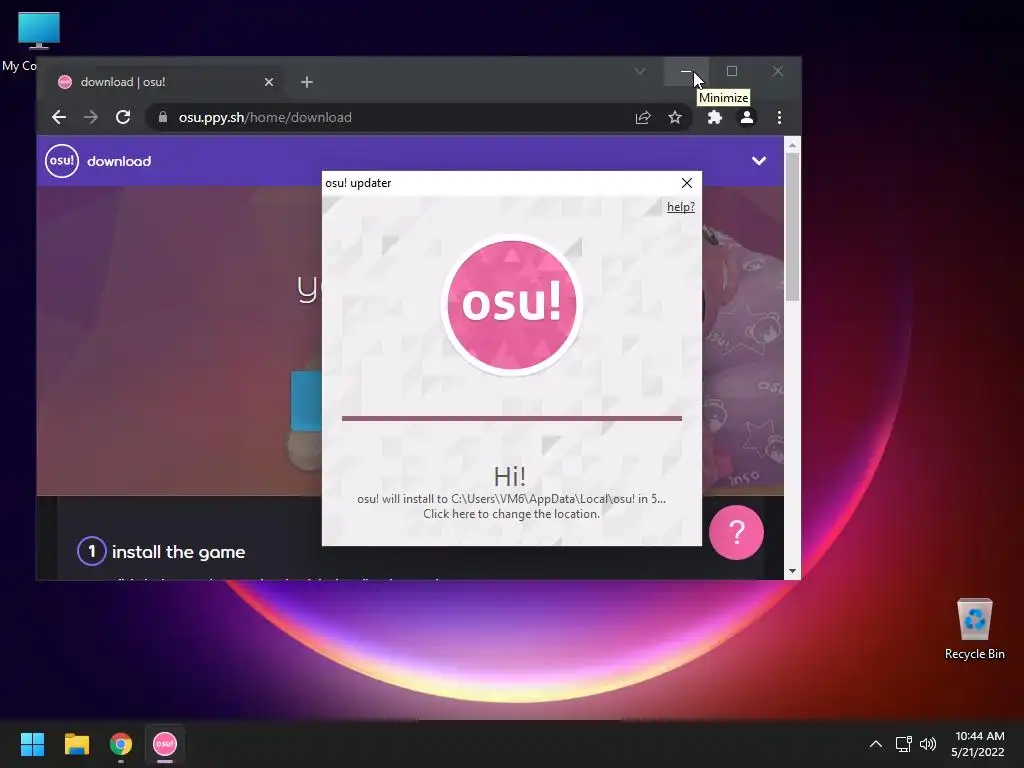Open the tab search chevron
The width and height of the screenshot is (1024, 768).
tap(640, 71)
